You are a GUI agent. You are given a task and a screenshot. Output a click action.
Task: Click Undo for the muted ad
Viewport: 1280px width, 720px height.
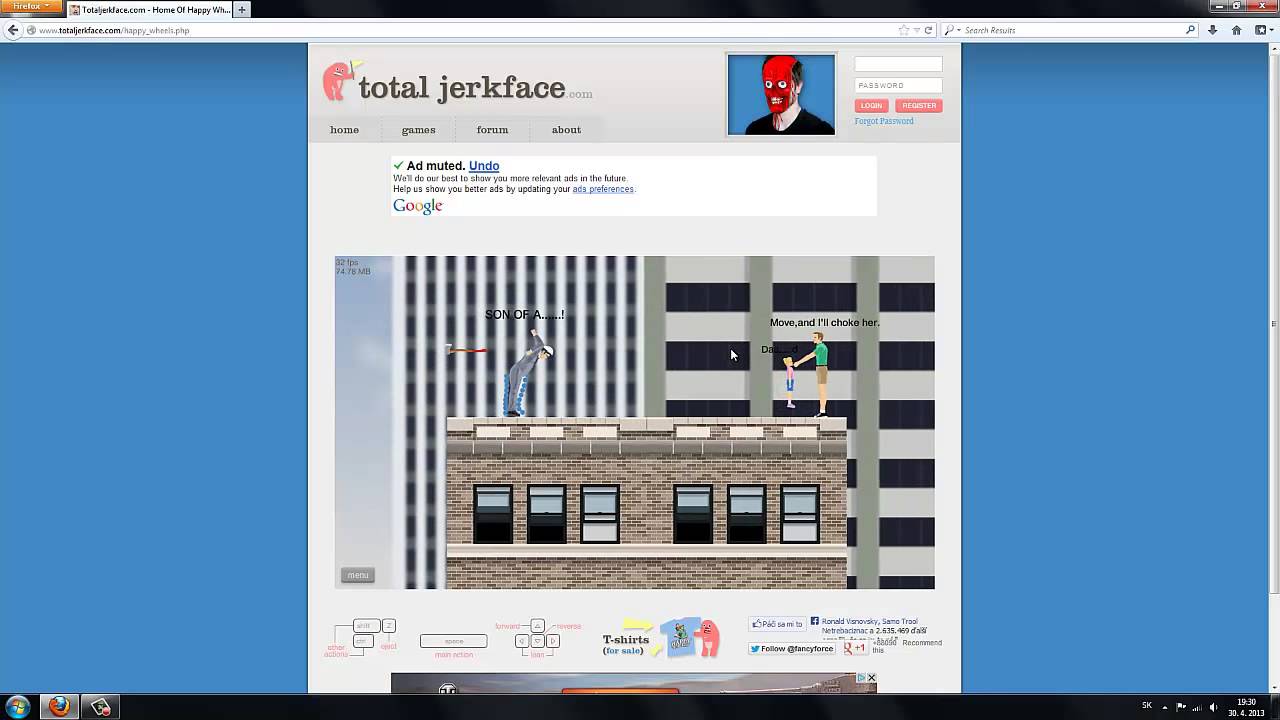click(484, 166)
